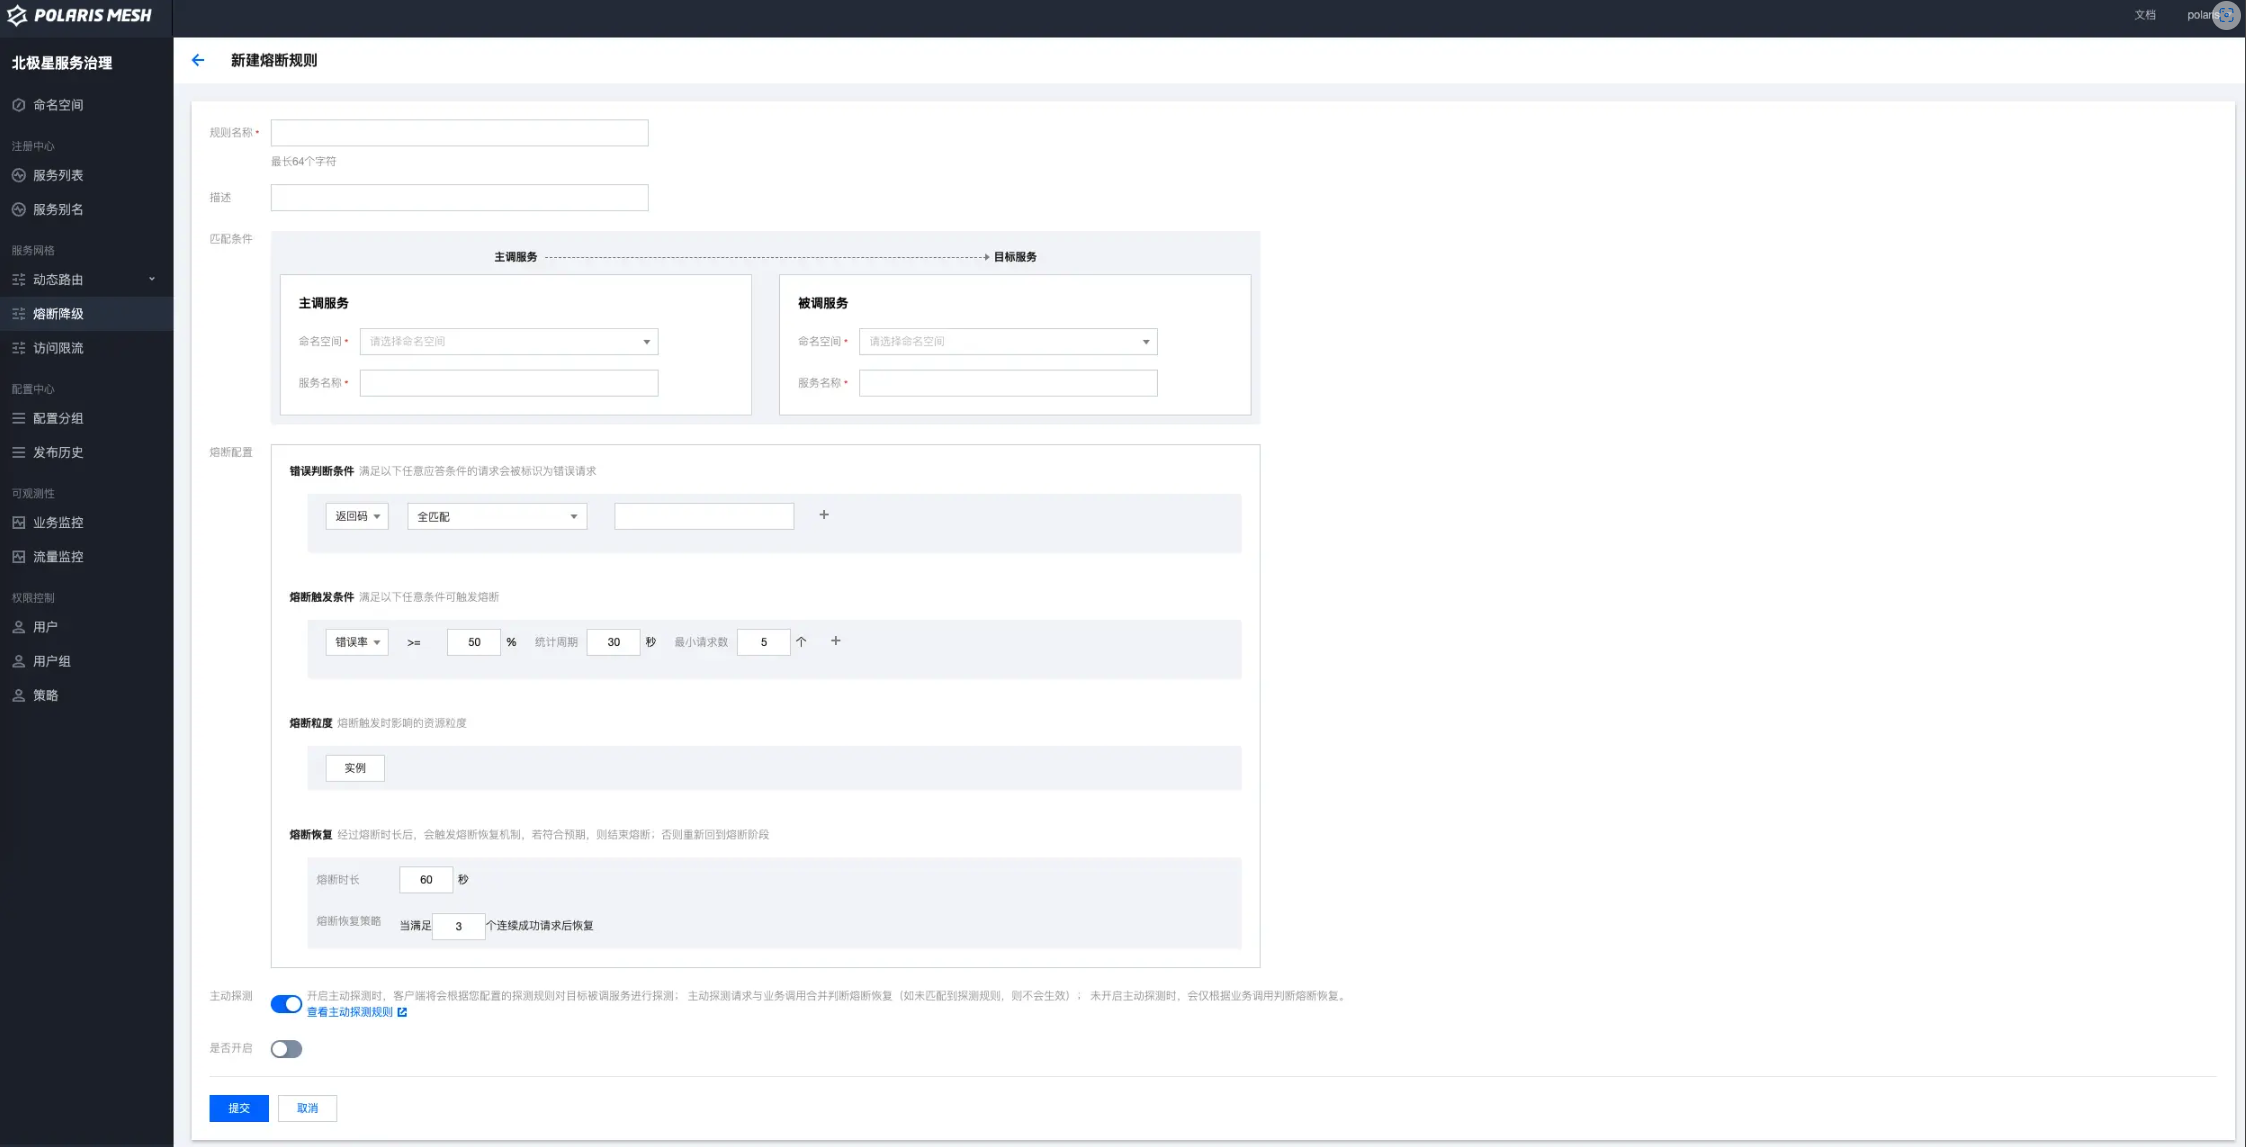Click the 最小请求数 field showing 5

coord(764,642)
